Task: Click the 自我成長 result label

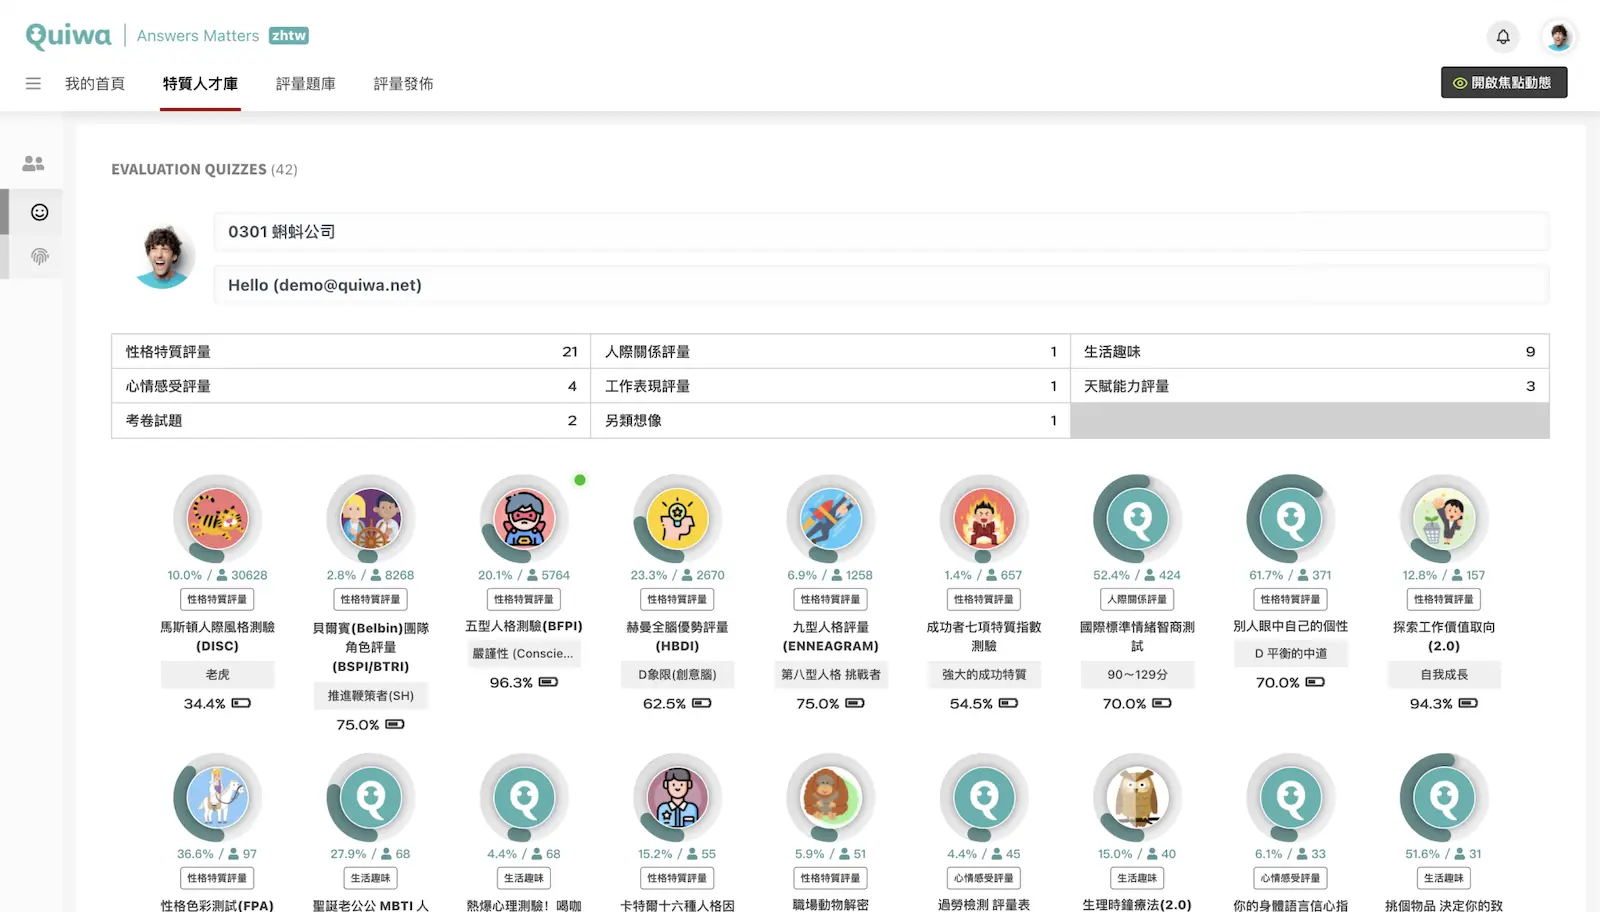Action: (x=1444, y=675)
